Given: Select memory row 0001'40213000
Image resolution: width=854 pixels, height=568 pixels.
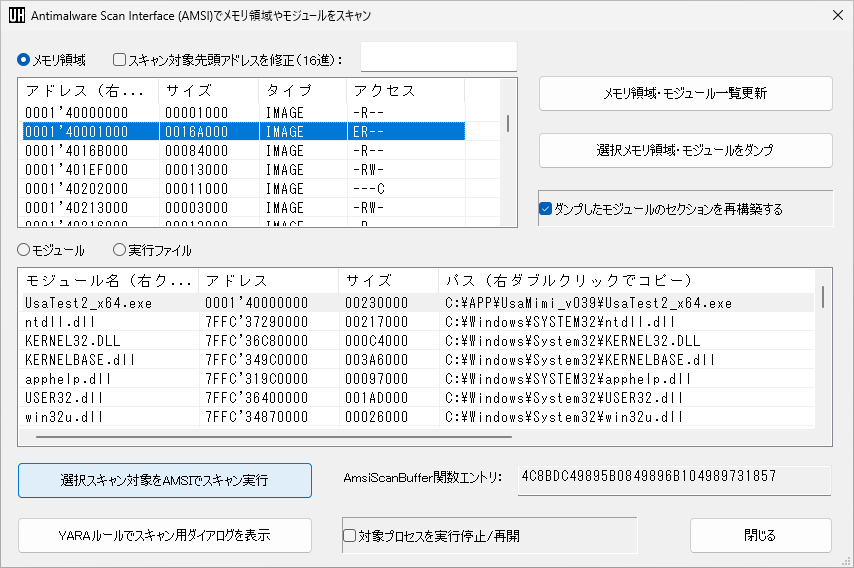Looking at the screenshot, I should click(243, 207).
